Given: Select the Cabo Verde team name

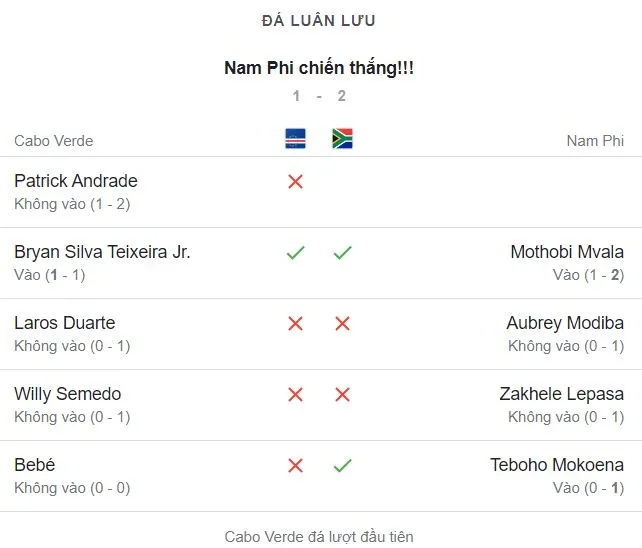Looking at the screenshot, I should 54,141.
